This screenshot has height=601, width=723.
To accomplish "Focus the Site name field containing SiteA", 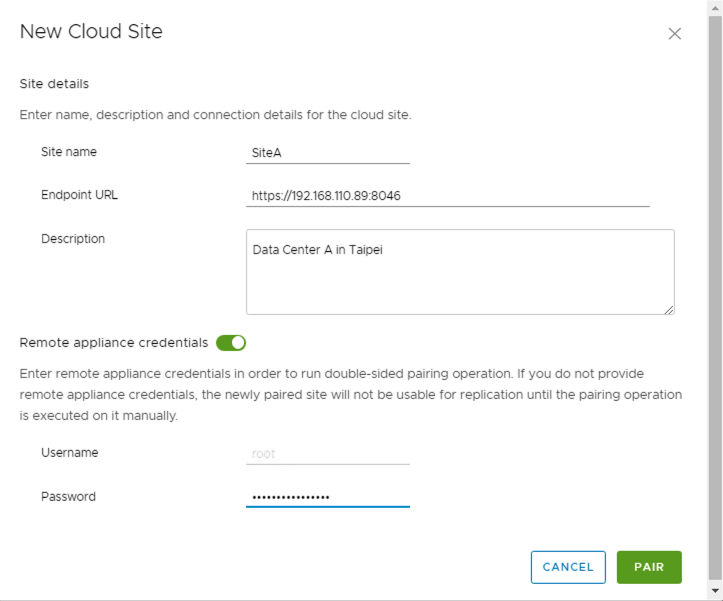I will click(327, 153).
